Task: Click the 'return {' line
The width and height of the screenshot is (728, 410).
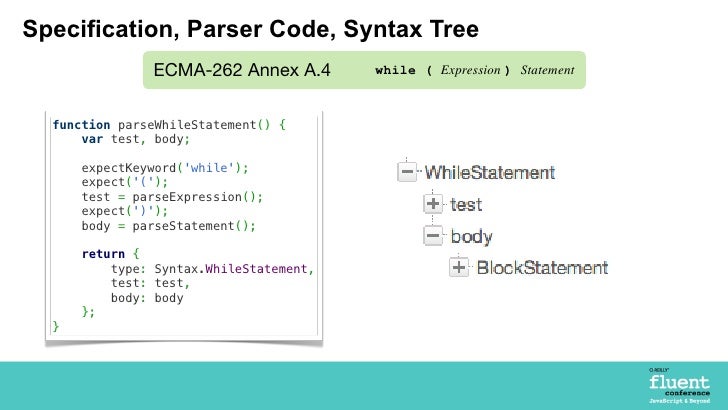Action: click(x=110, y=254)
